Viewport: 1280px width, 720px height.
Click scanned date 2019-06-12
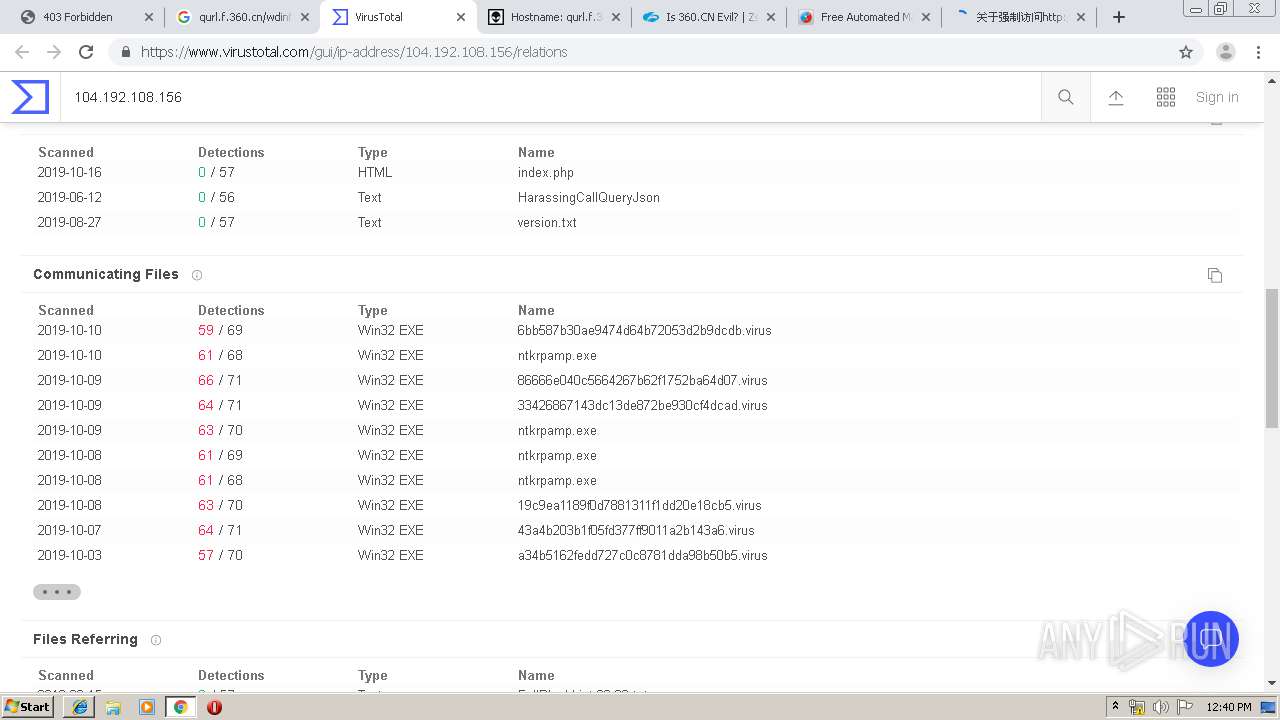point(70,198)
